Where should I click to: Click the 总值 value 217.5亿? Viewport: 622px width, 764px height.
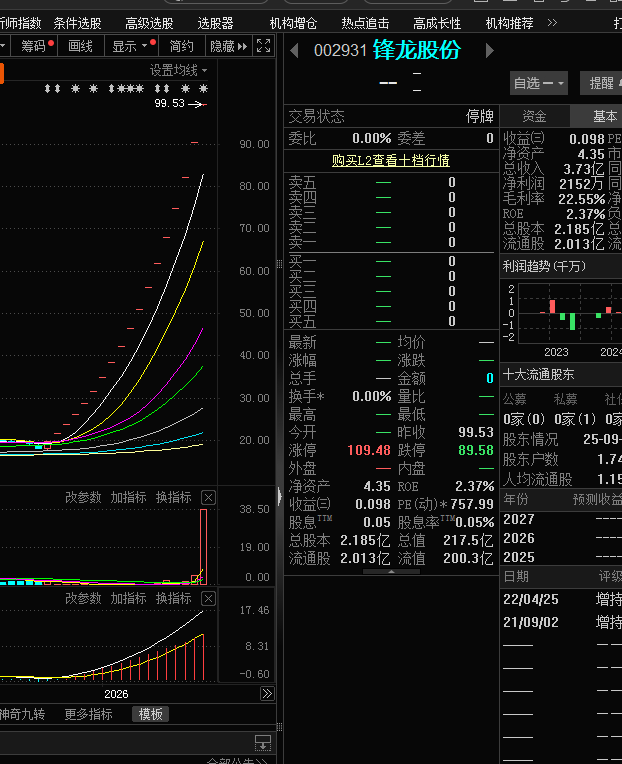click(469, 540)
